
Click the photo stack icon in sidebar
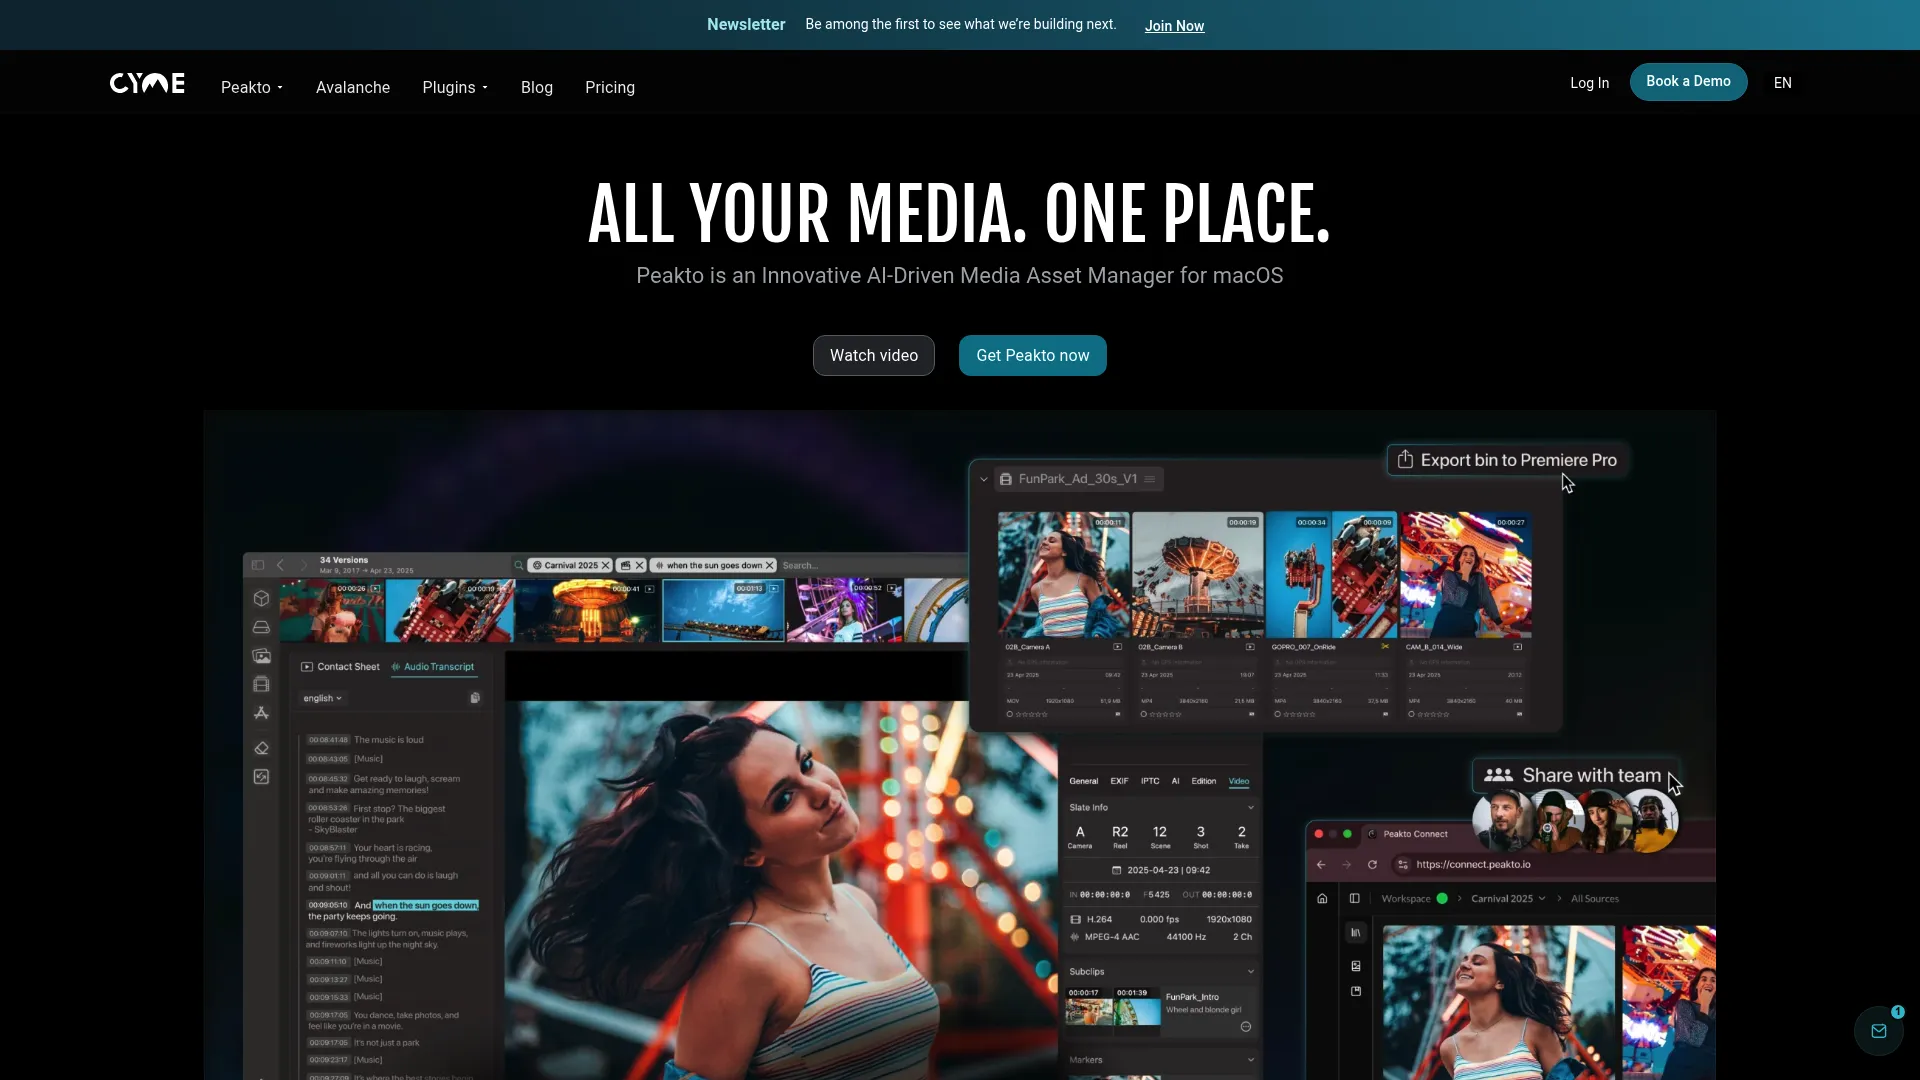tap(261, 656)
